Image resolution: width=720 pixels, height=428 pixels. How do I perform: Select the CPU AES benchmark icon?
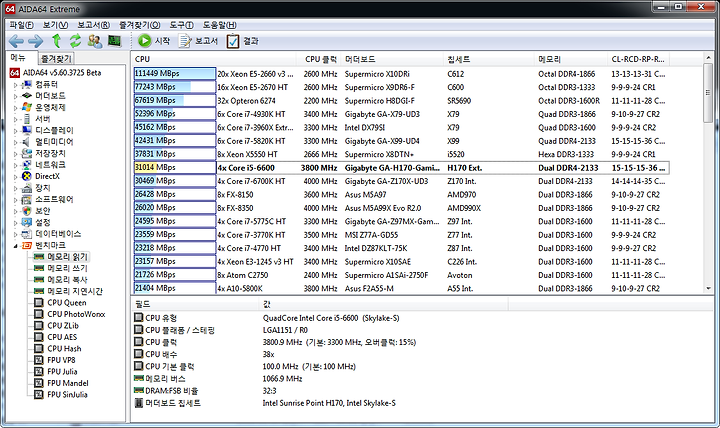pos(39,337)
